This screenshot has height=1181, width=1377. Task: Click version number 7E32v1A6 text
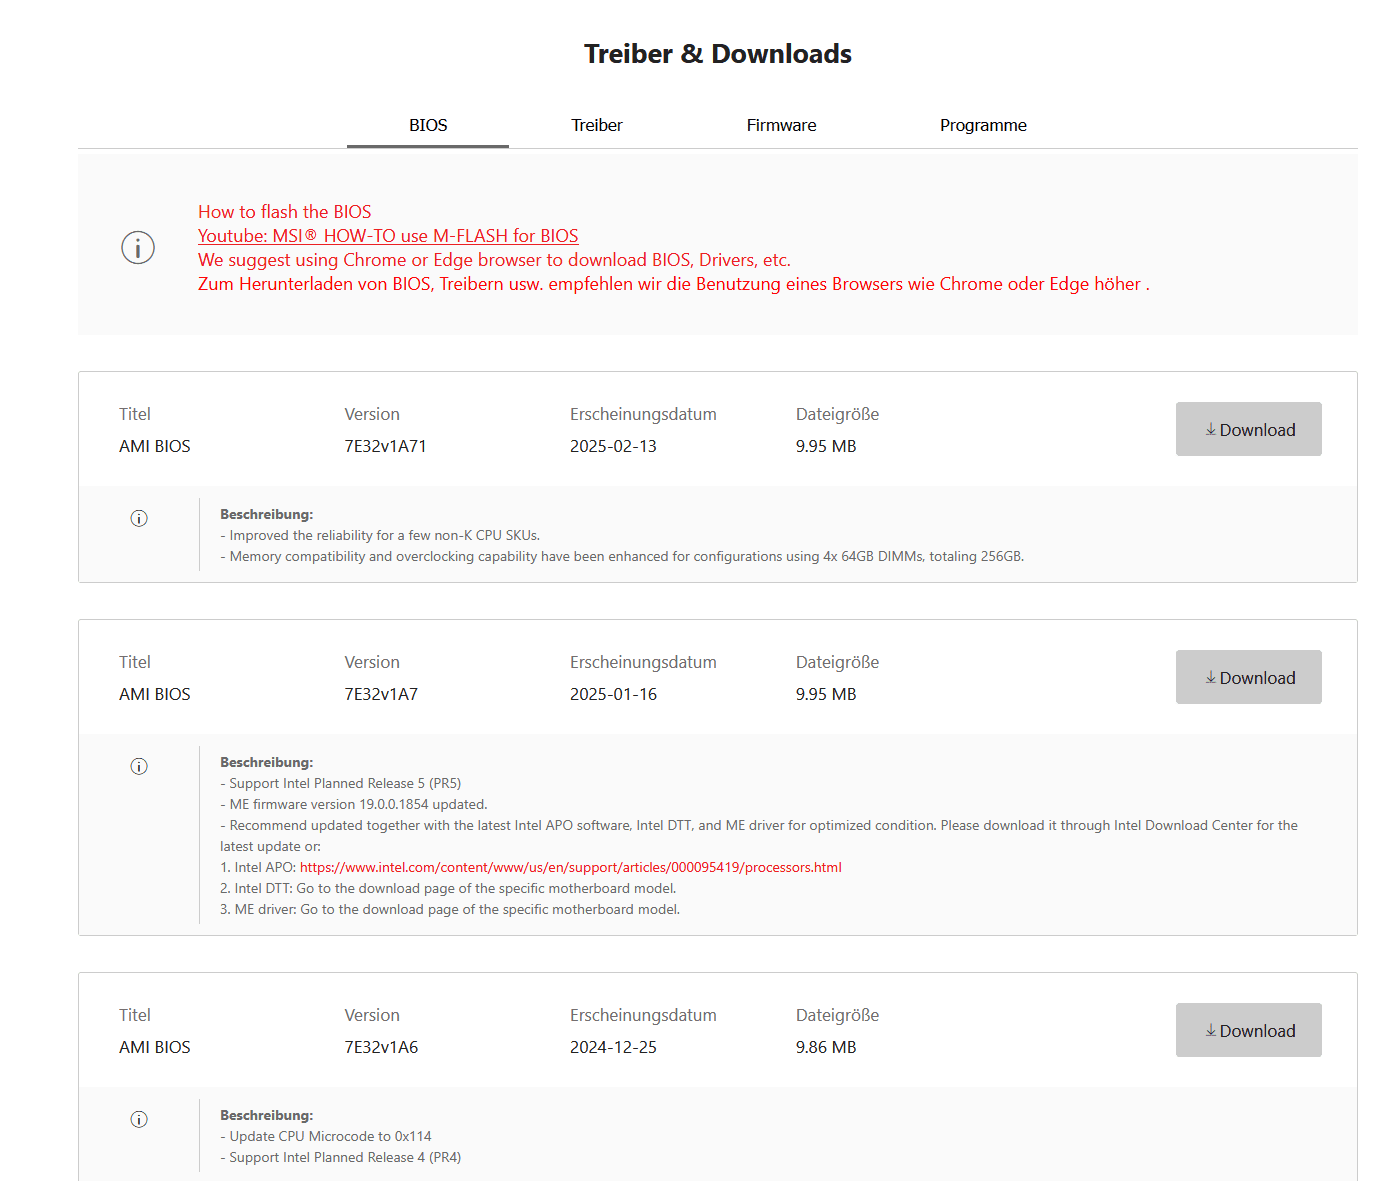(x=381, y=1047)
